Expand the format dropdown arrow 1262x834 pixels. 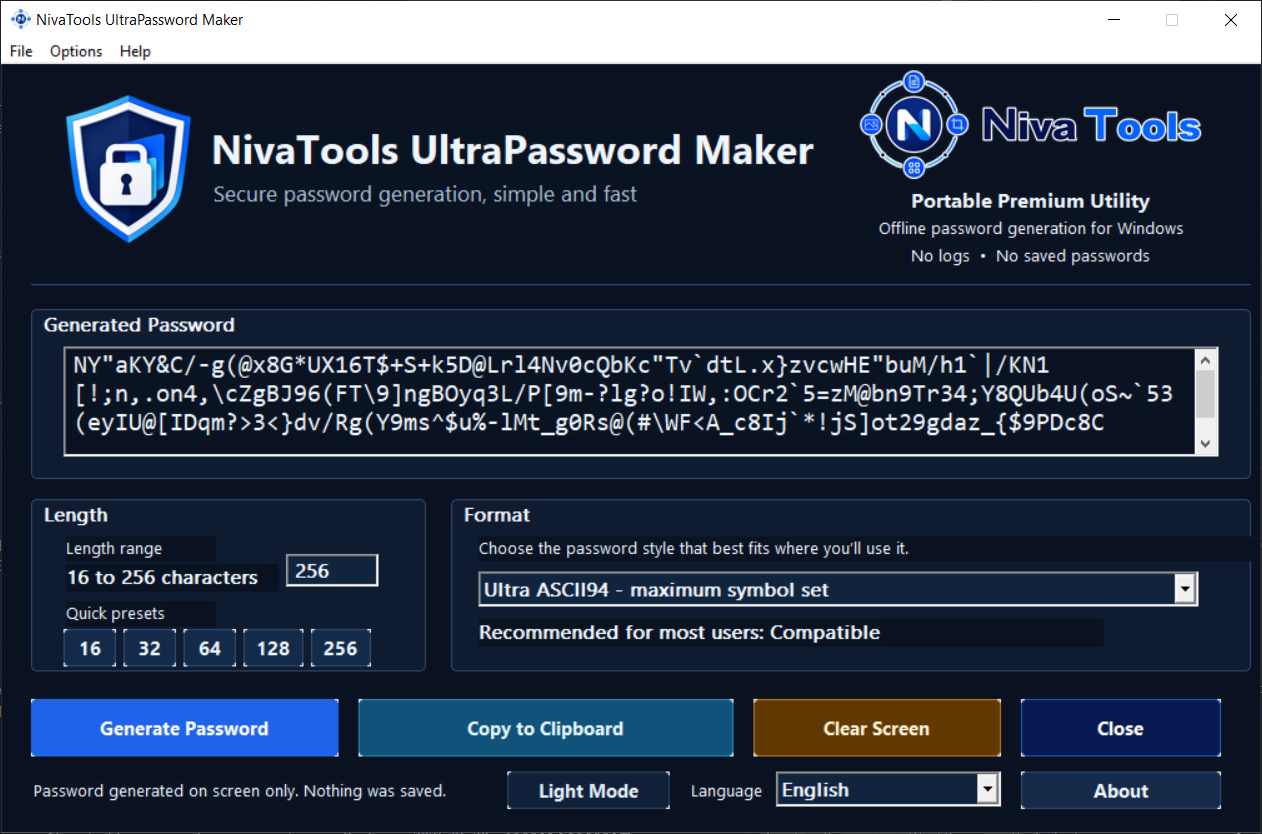tap(1186, 590)
